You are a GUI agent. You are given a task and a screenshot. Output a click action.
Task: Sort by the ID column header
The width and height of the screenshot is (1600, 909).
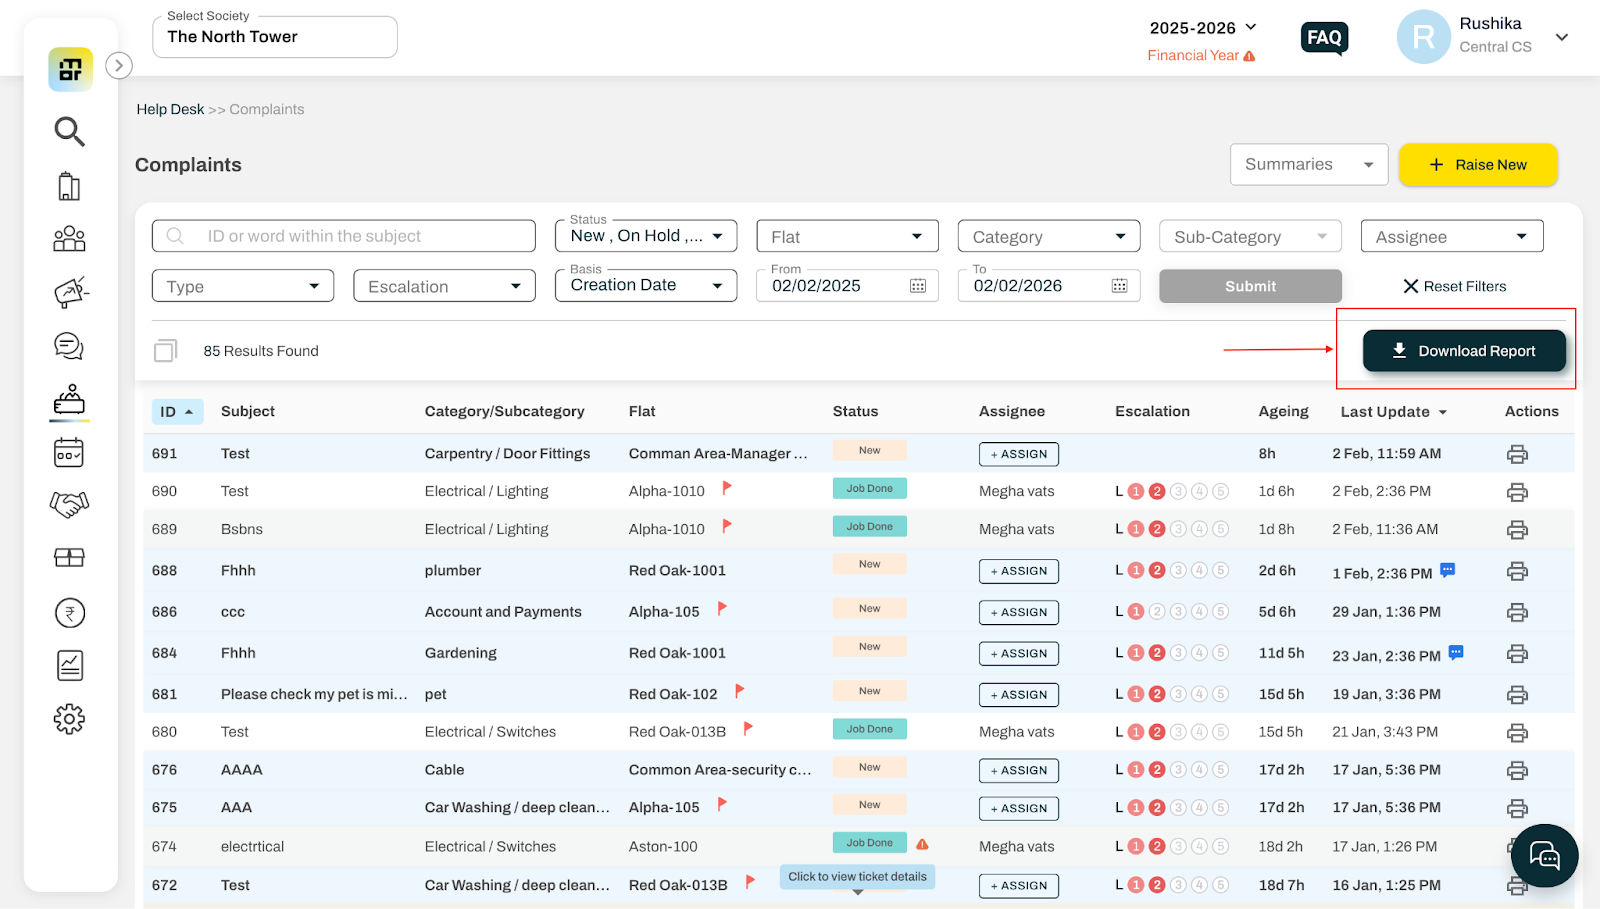tap(177, 411)
